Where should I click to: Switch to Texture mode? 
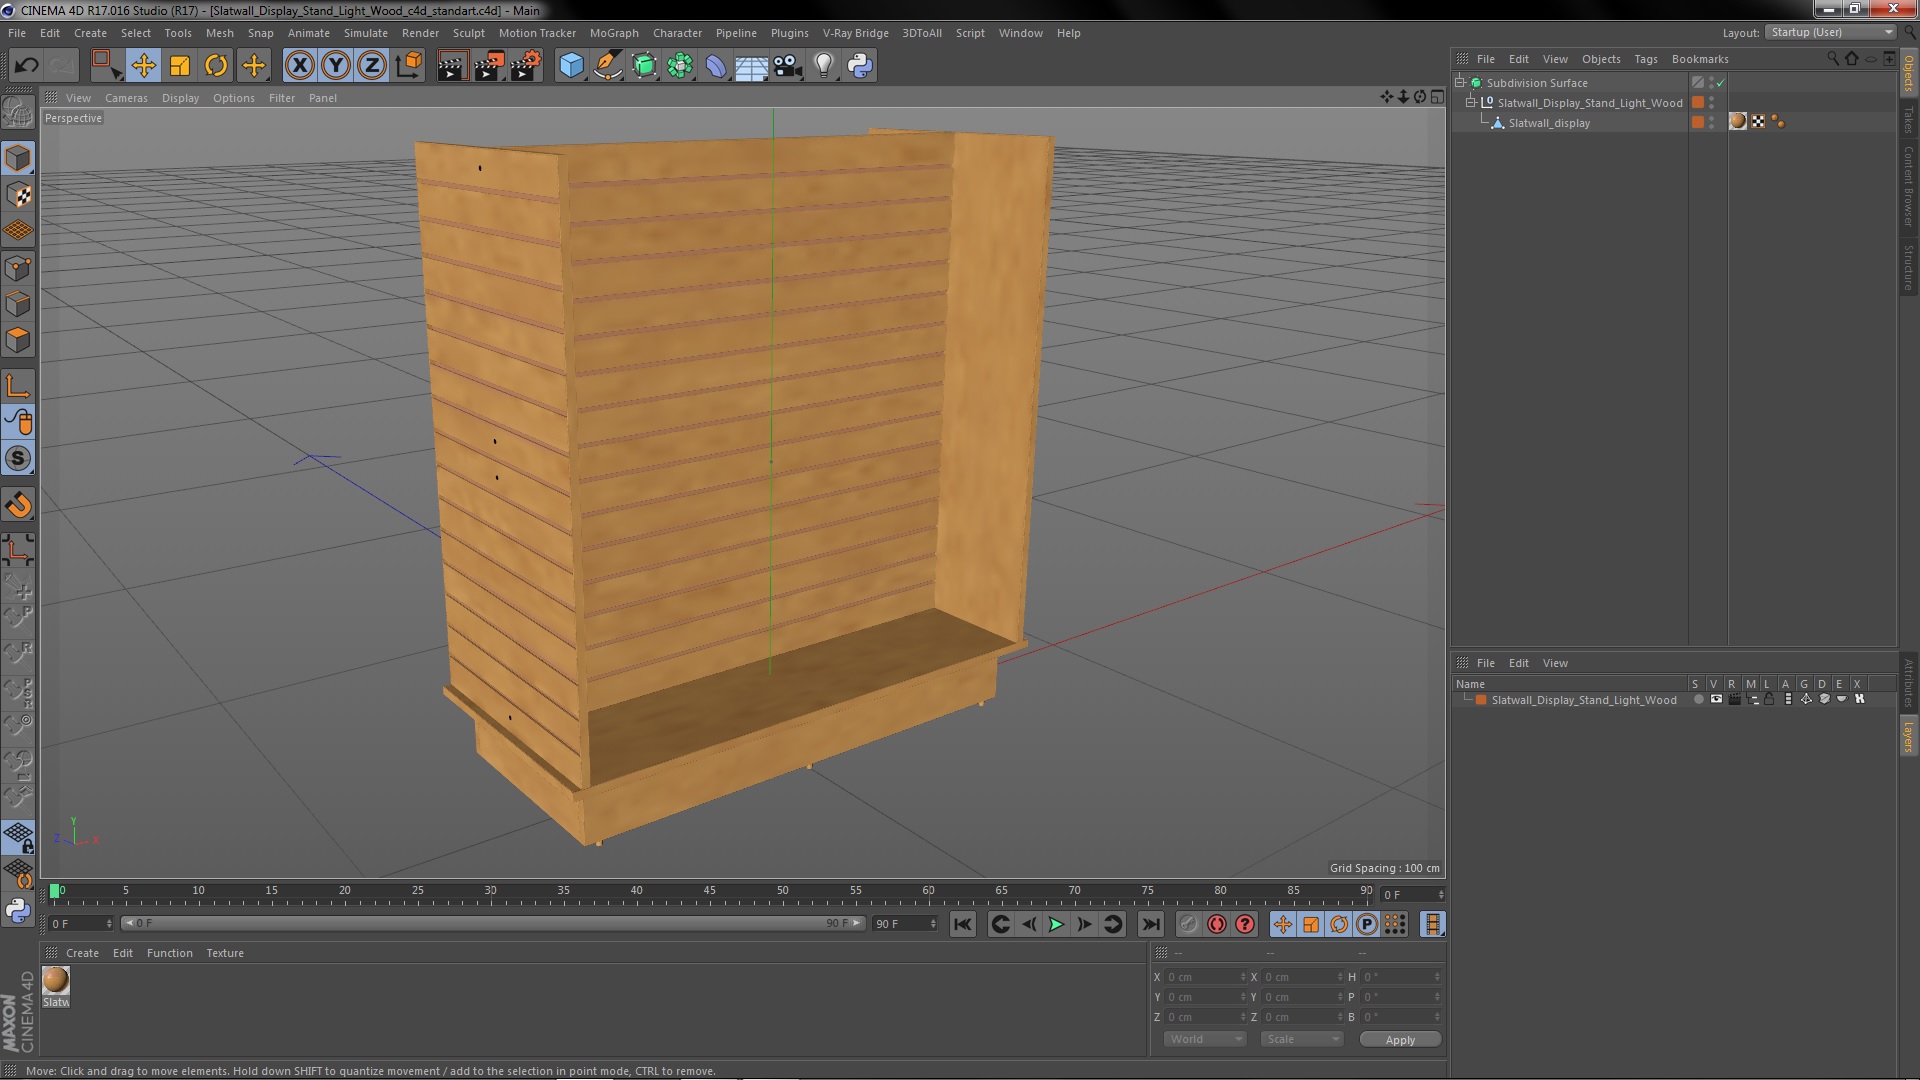coord(18,194)
